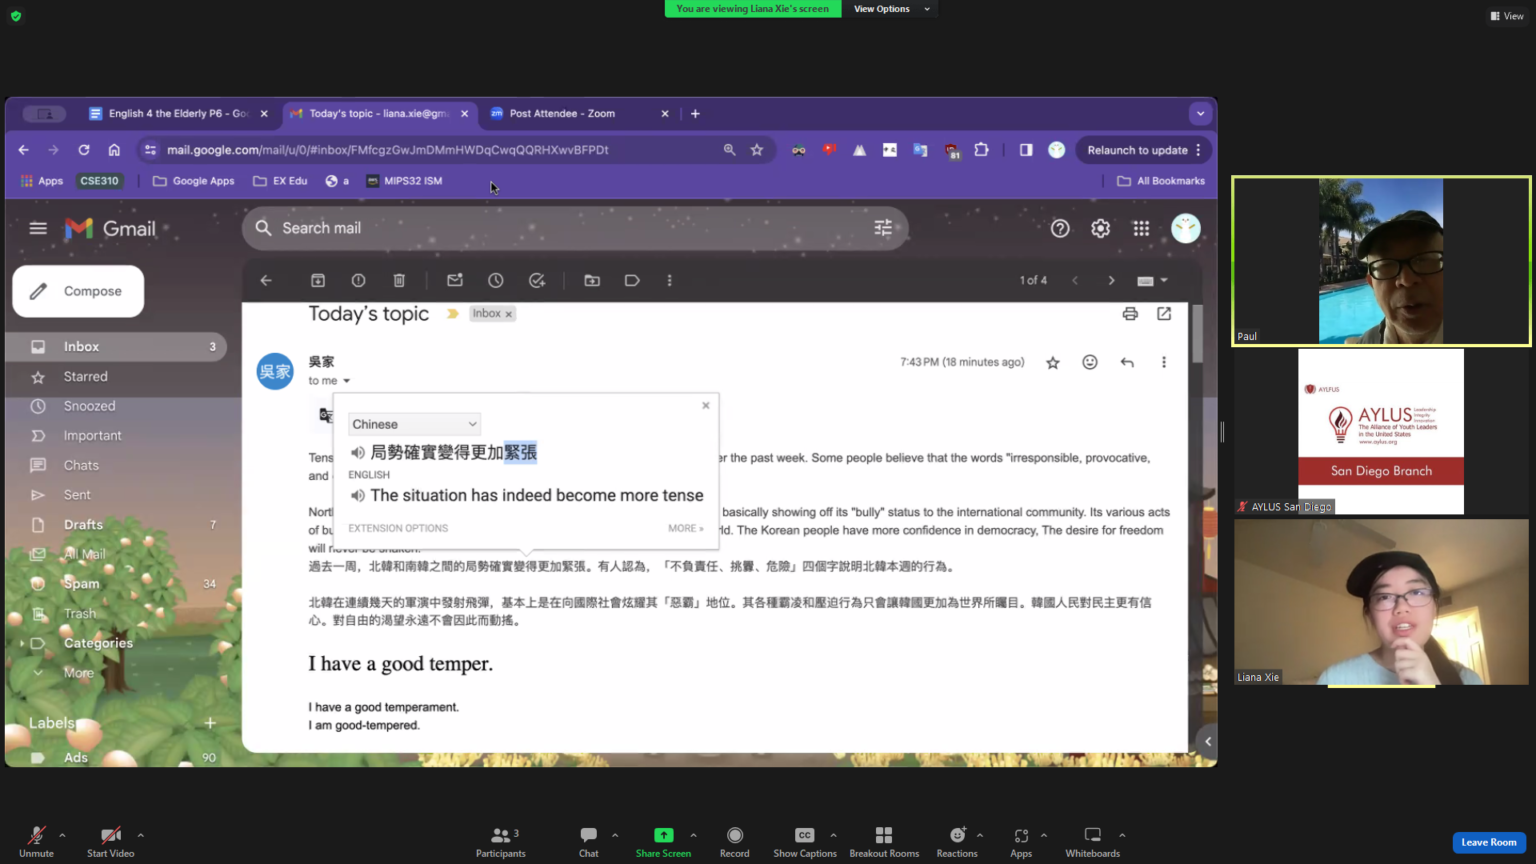Screen dimensions: 1536x864
Task: Close the translation popup
Action: pyautogui.click(x=706, y=405)
